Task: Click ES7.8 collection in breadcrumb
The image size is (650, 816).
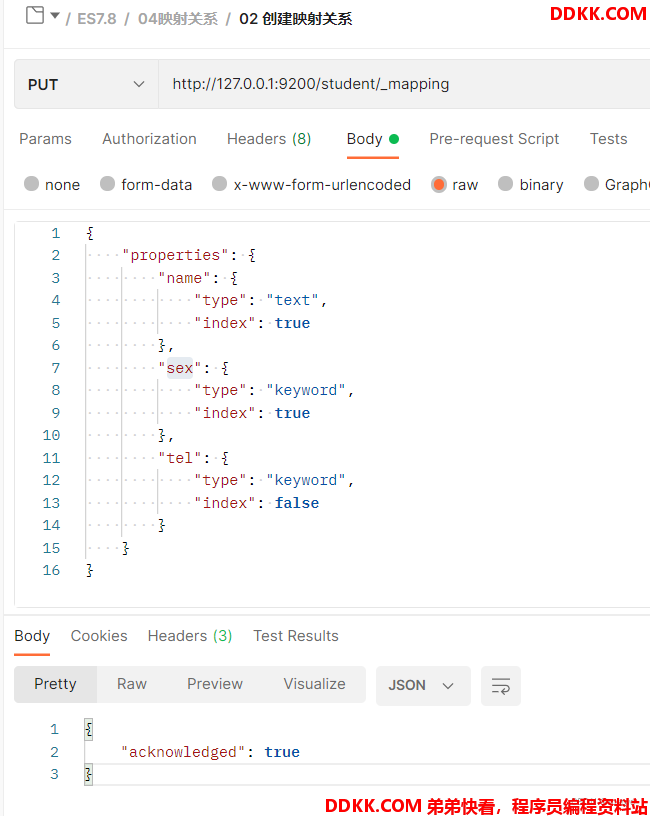Action: [97, 19]
